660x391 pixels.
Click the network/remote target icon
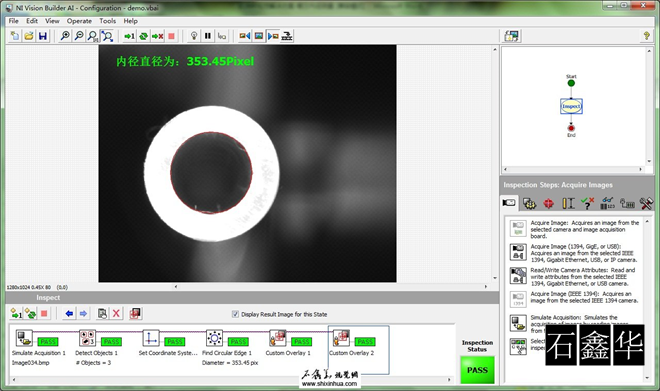click(287, 36)
